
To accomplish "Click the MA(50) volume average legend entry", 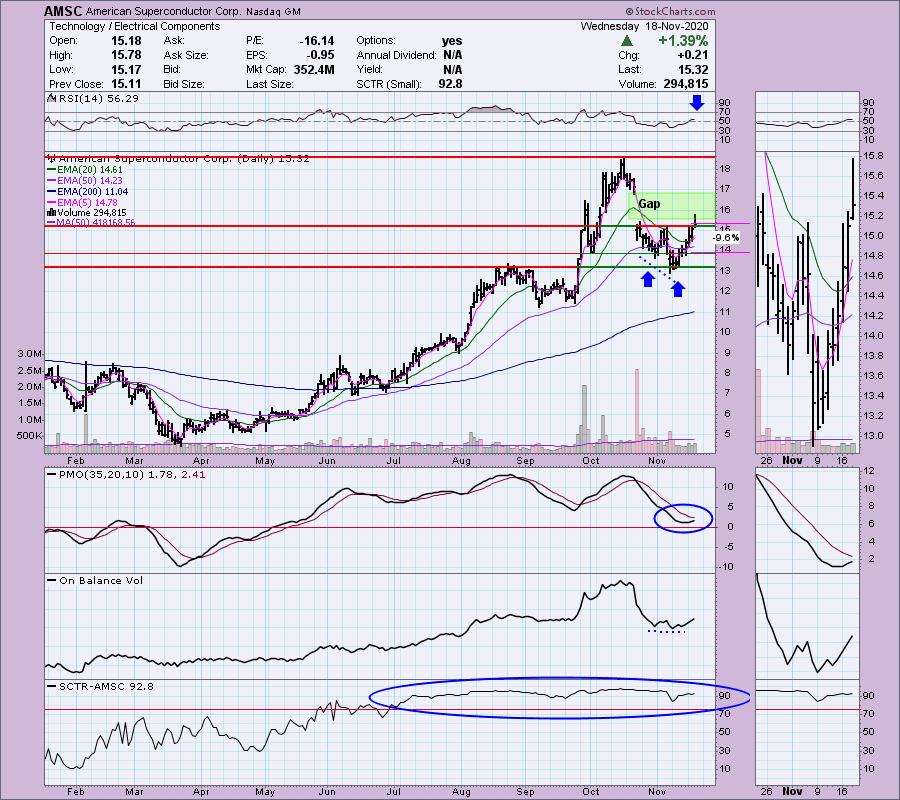I will (x=91, y=222).
